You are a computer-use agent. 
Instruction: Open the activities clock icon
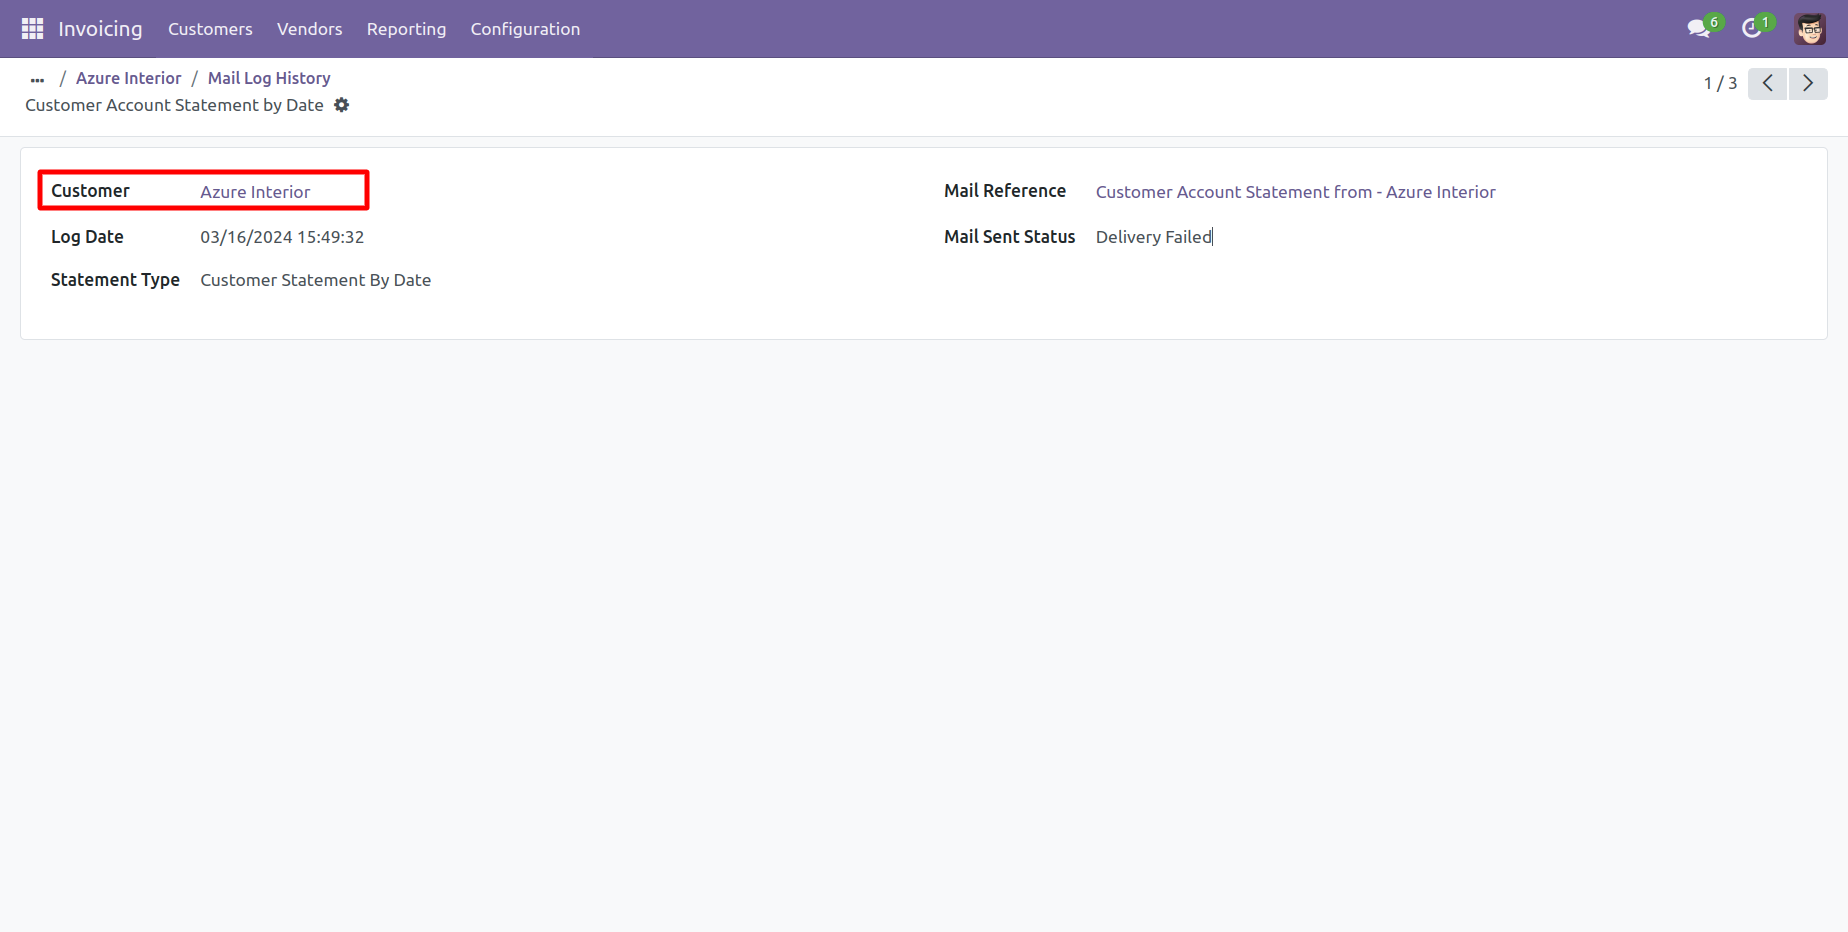(x=1751, y=28)
